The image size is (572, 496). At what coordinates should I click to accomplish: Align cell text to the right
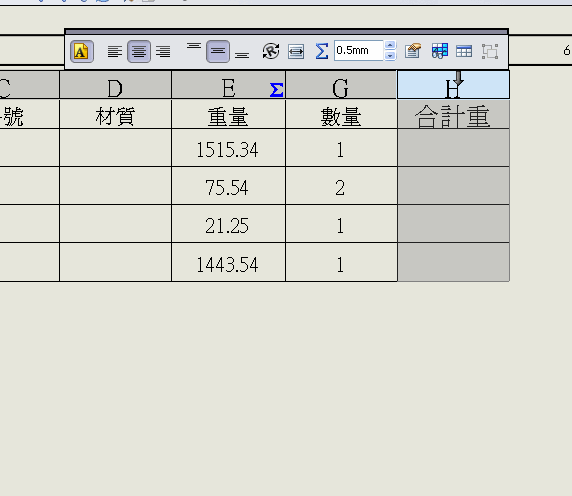coord(163,51)
